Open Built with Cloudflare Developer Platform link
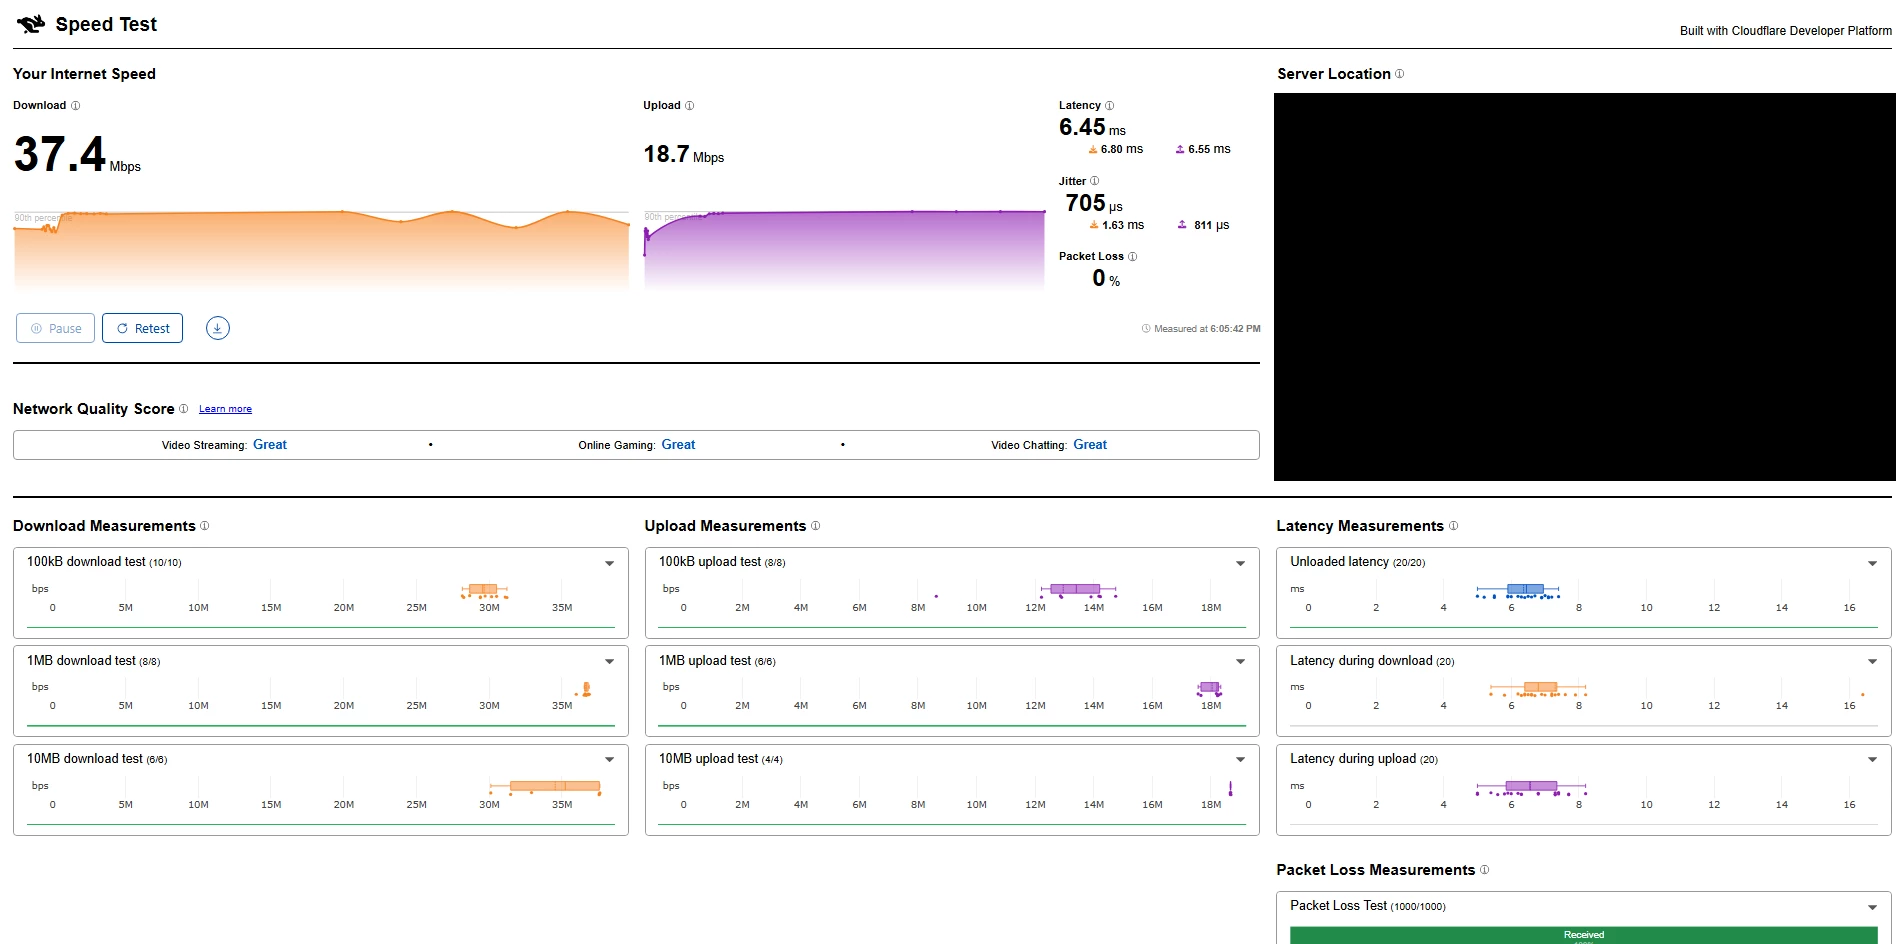Image resolution: width=1901 pixels, height=944 pixels. (1785, 31)
